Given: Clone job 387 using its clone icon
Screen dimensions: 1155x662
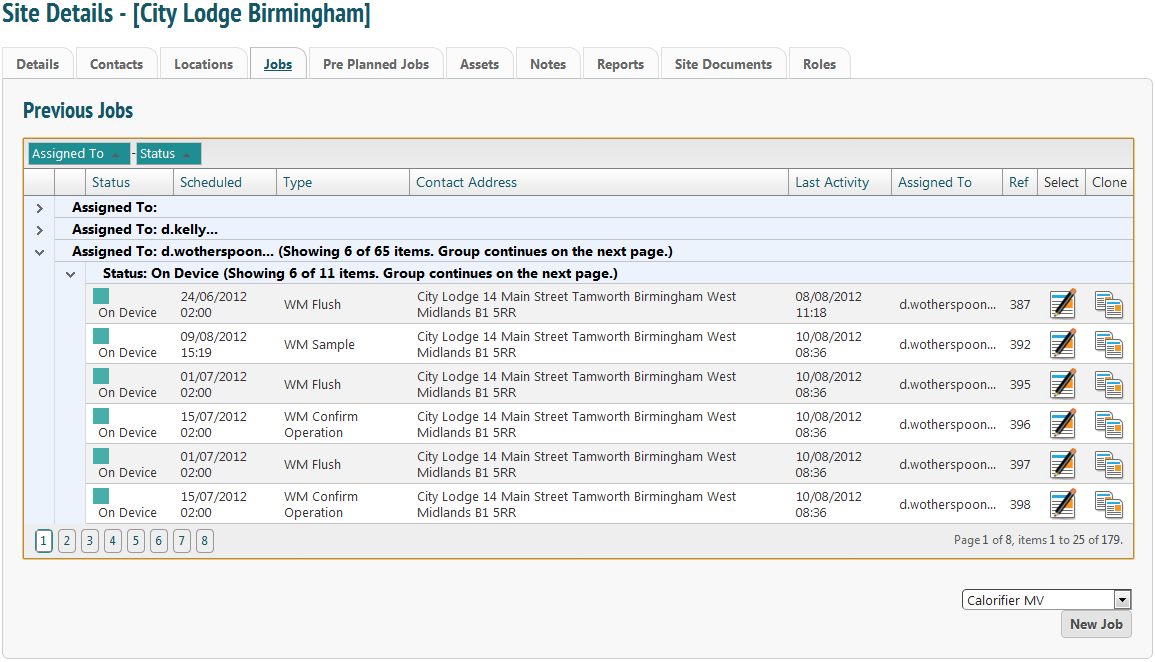Looking at the screenshot, I should tap(1109, 305).
